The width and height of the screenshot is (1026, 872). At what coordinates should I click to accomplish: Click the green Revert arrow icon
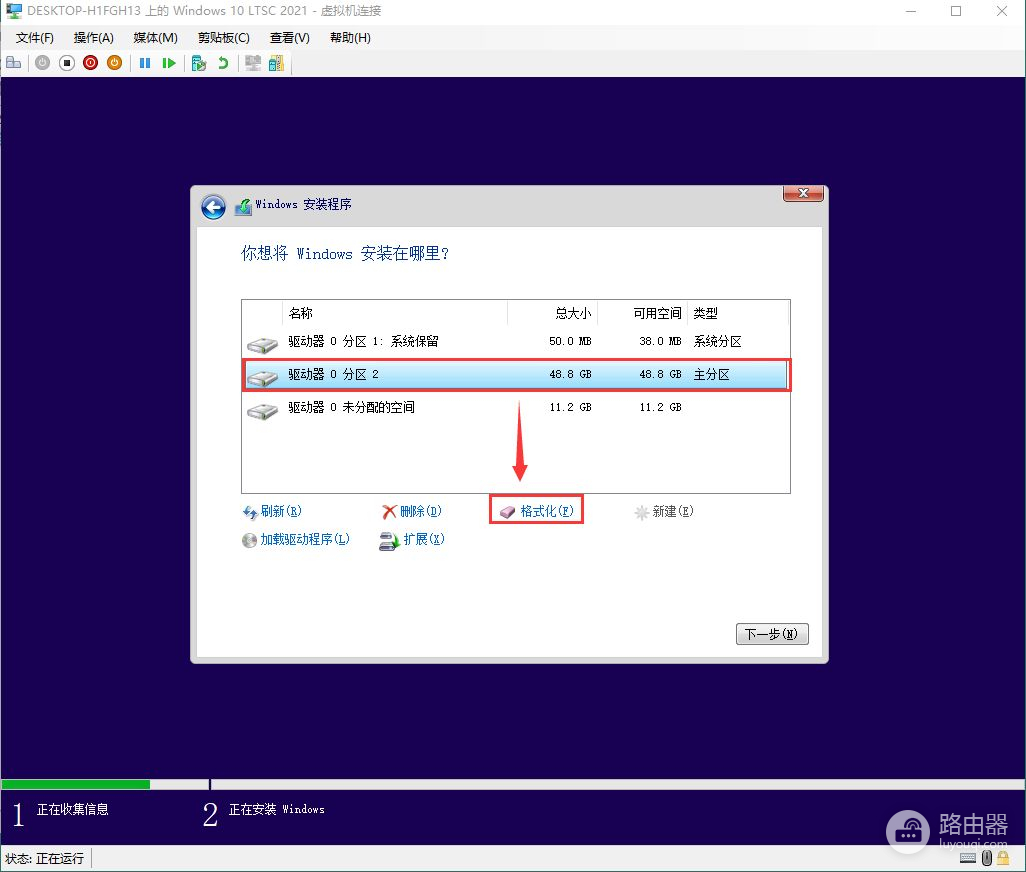click(x=223, y=63)
